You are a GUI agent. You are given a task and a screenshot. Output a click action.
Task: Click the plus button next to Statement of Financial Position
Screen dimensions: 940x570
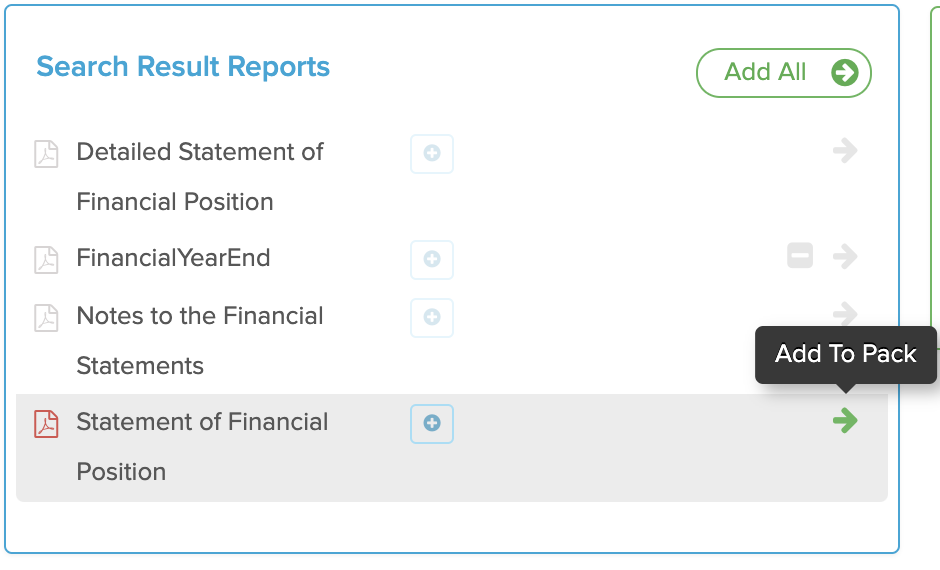pos(432,423)
